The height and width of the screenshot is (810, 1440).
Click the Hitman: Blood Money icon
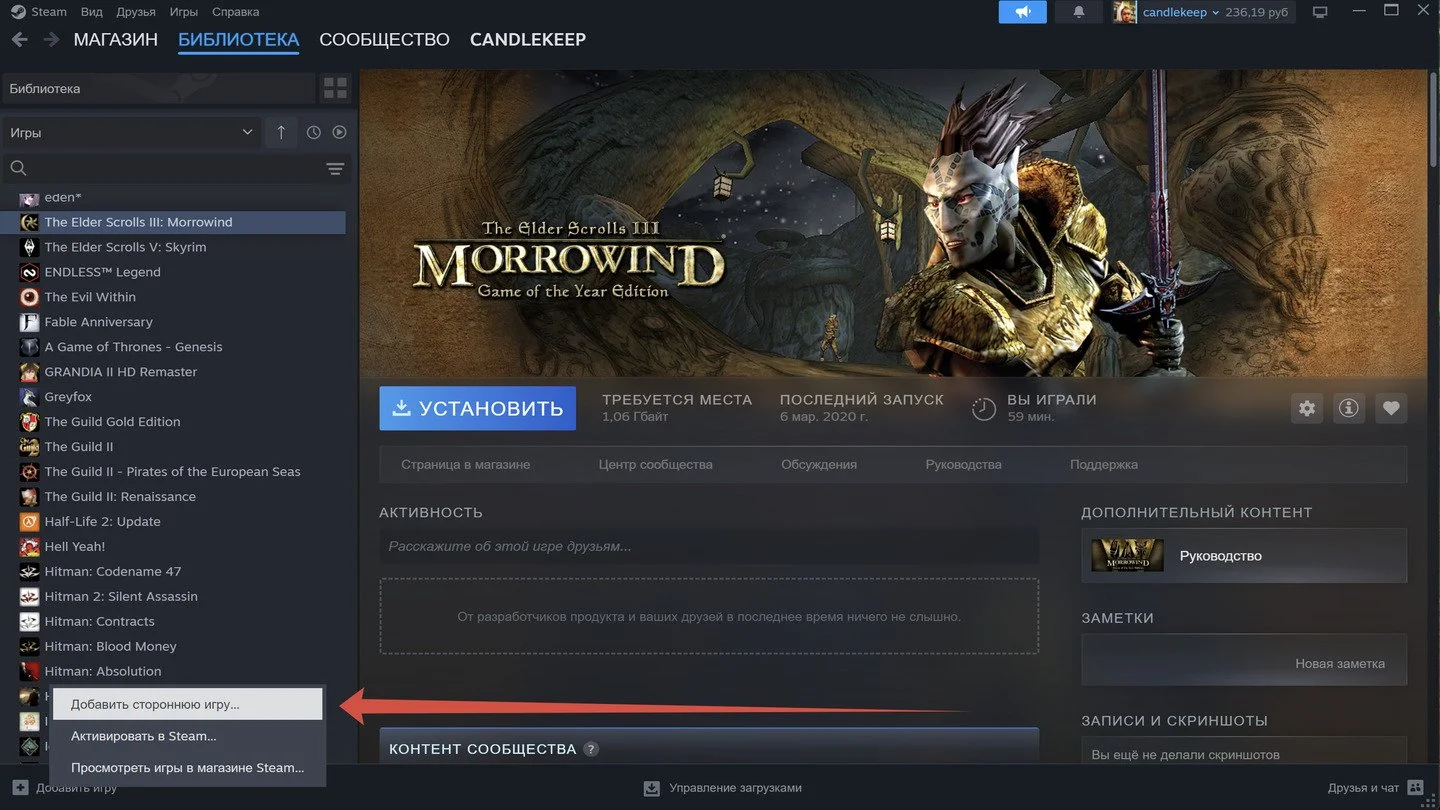click(29, 647)
